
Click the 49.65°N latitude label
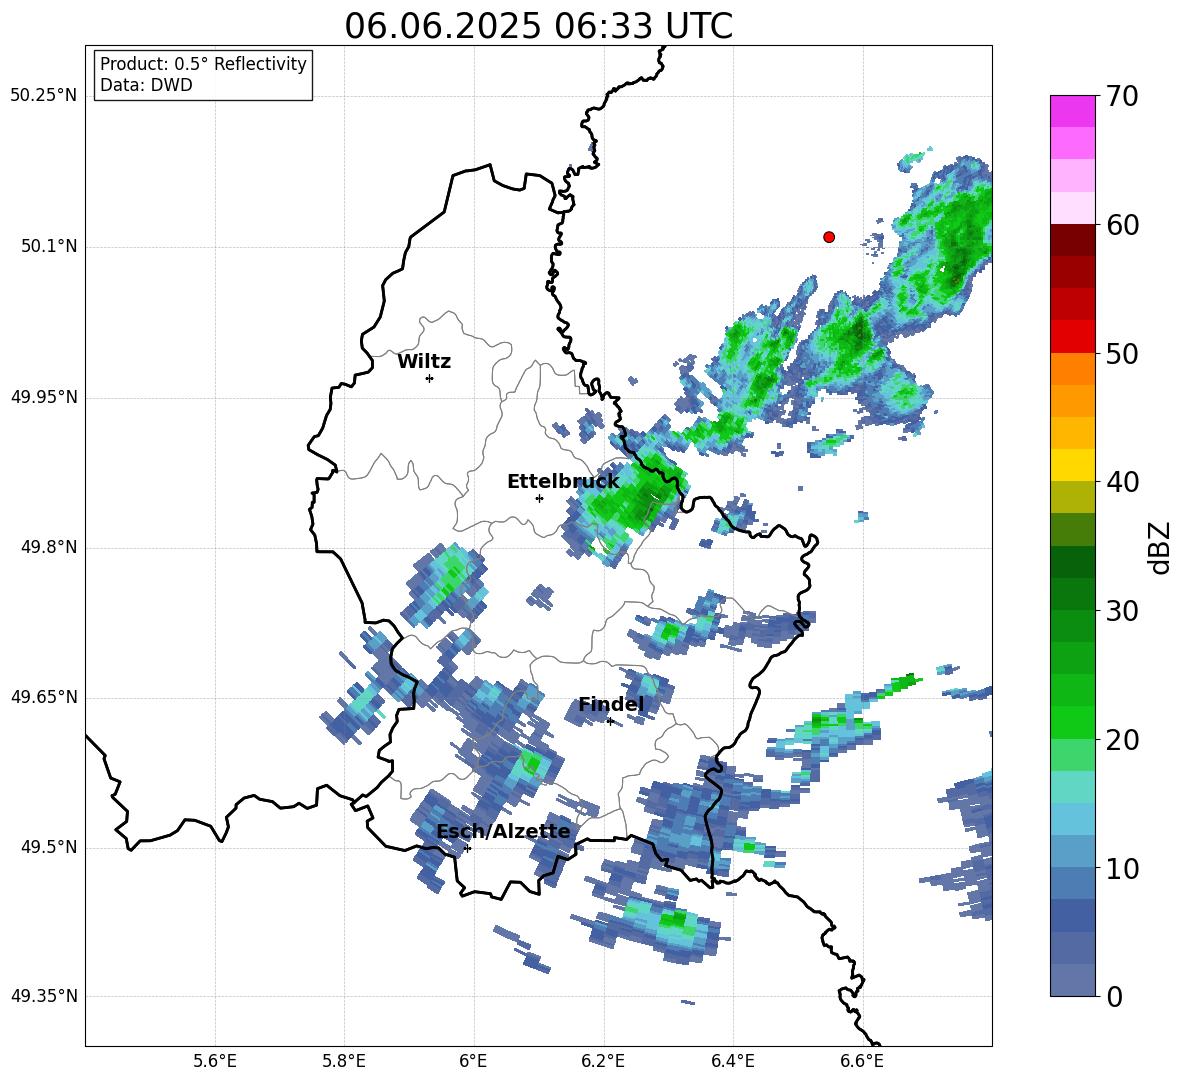pos(44,697)
